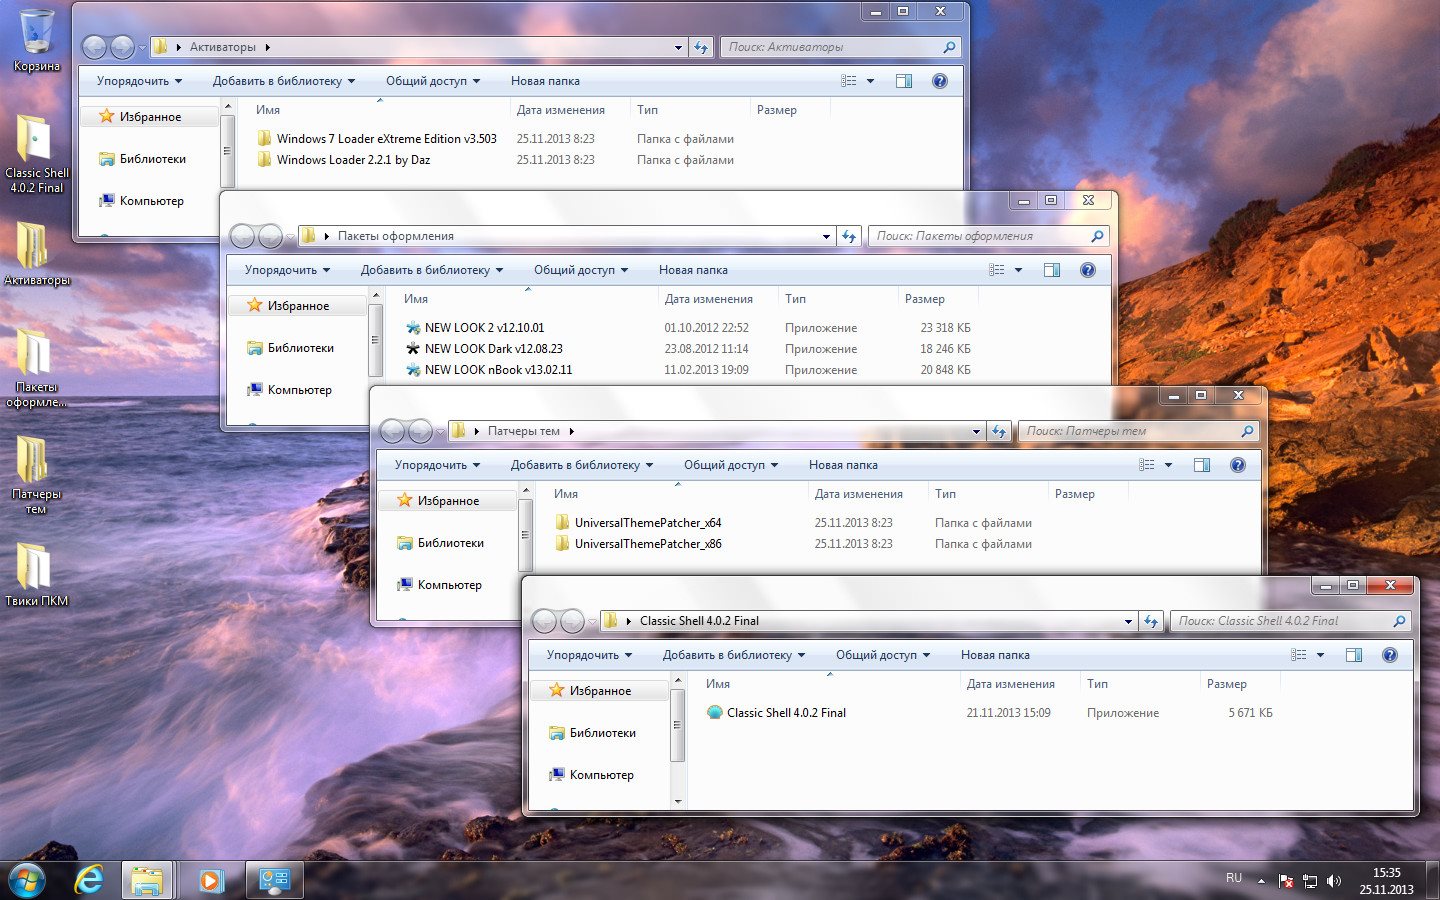Select NEW LOOK 2 v12.10.01 application

[474, 328]
